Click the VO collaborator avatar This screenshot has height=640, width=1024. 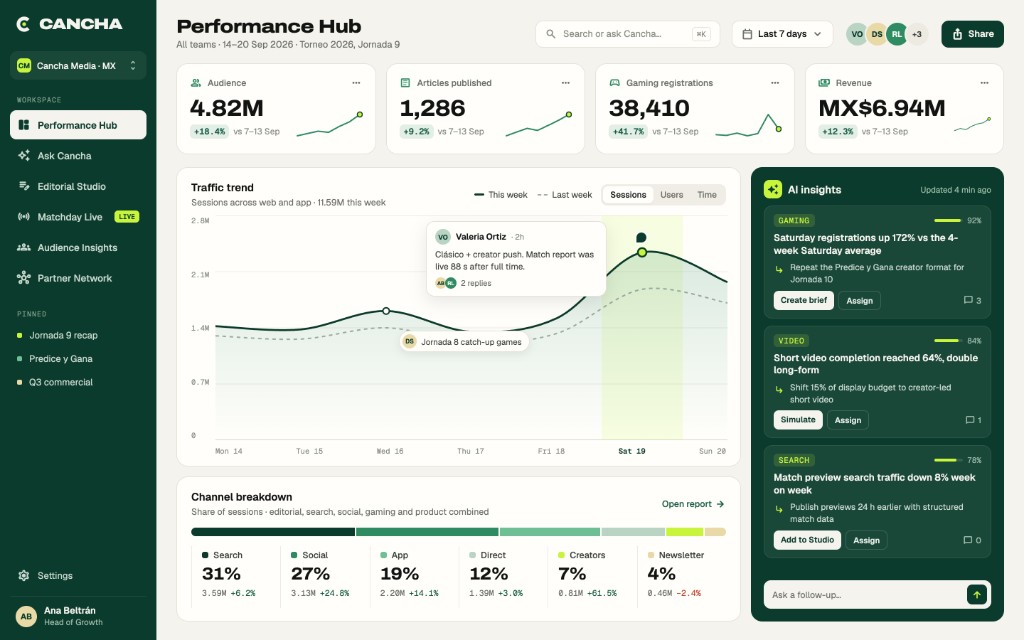click(857, 34)
